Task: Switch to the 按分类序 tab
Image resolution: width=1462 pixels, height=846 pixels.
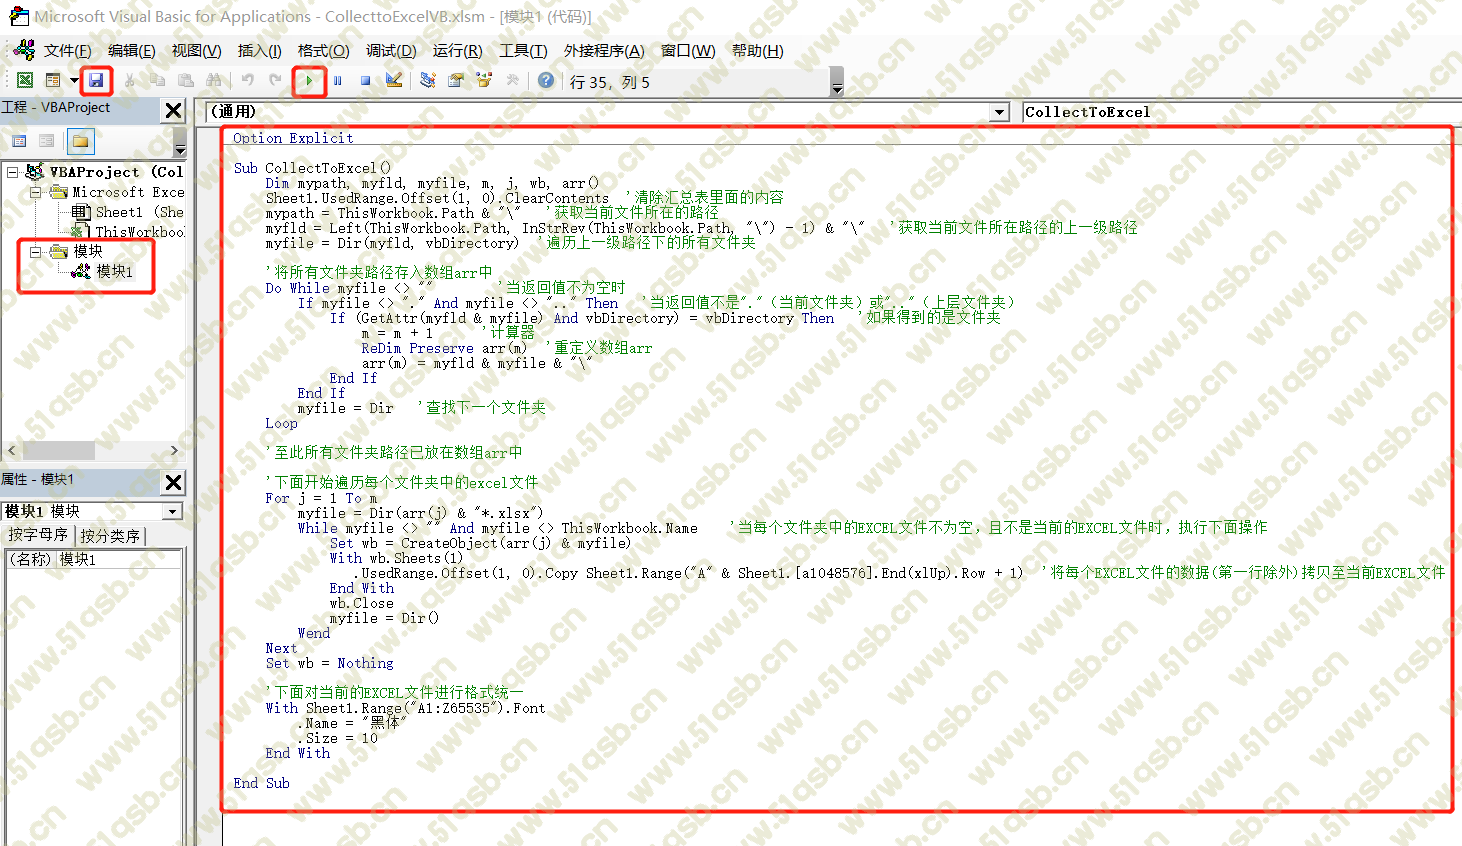Action: coord(110,536)
